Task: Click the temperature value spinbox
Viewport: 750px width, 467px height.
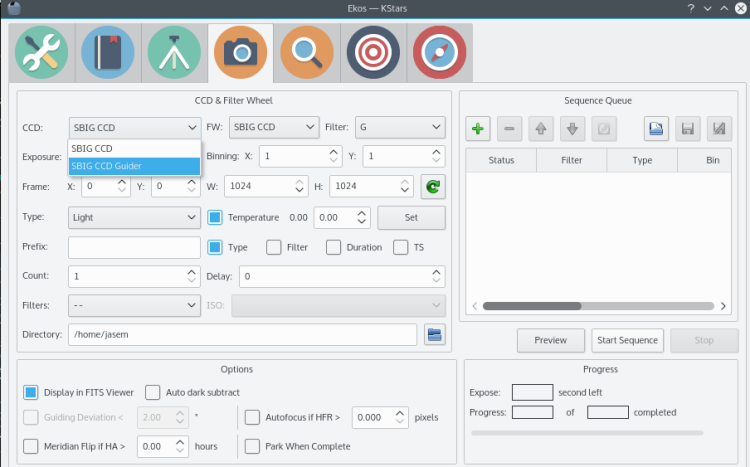Action: pos(342,218)
